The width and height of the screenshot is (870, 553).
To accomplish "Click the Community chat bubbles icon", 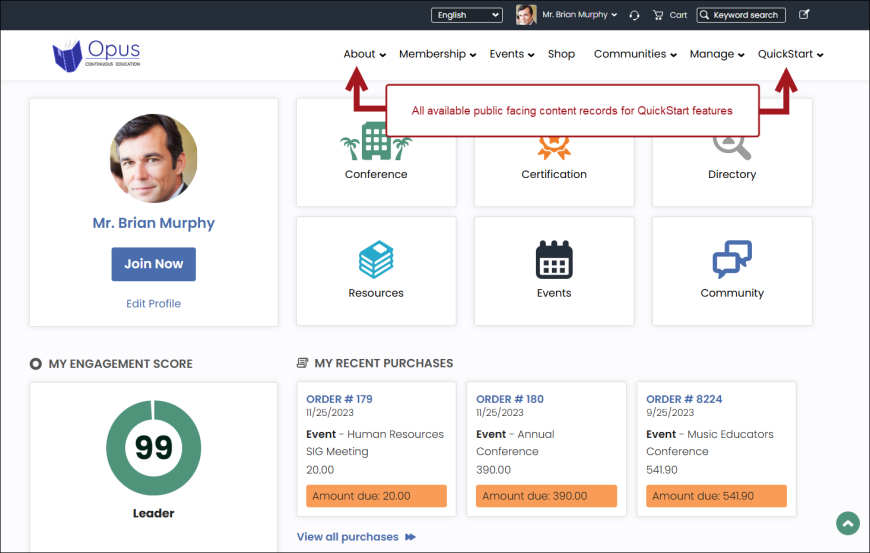I will tap(732, 260).
